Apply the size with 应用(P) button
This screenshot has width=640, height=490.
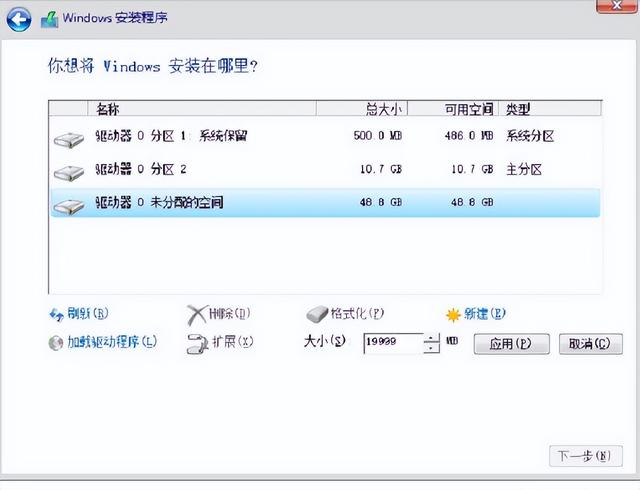pyautogui.click(x=511, y=344)
